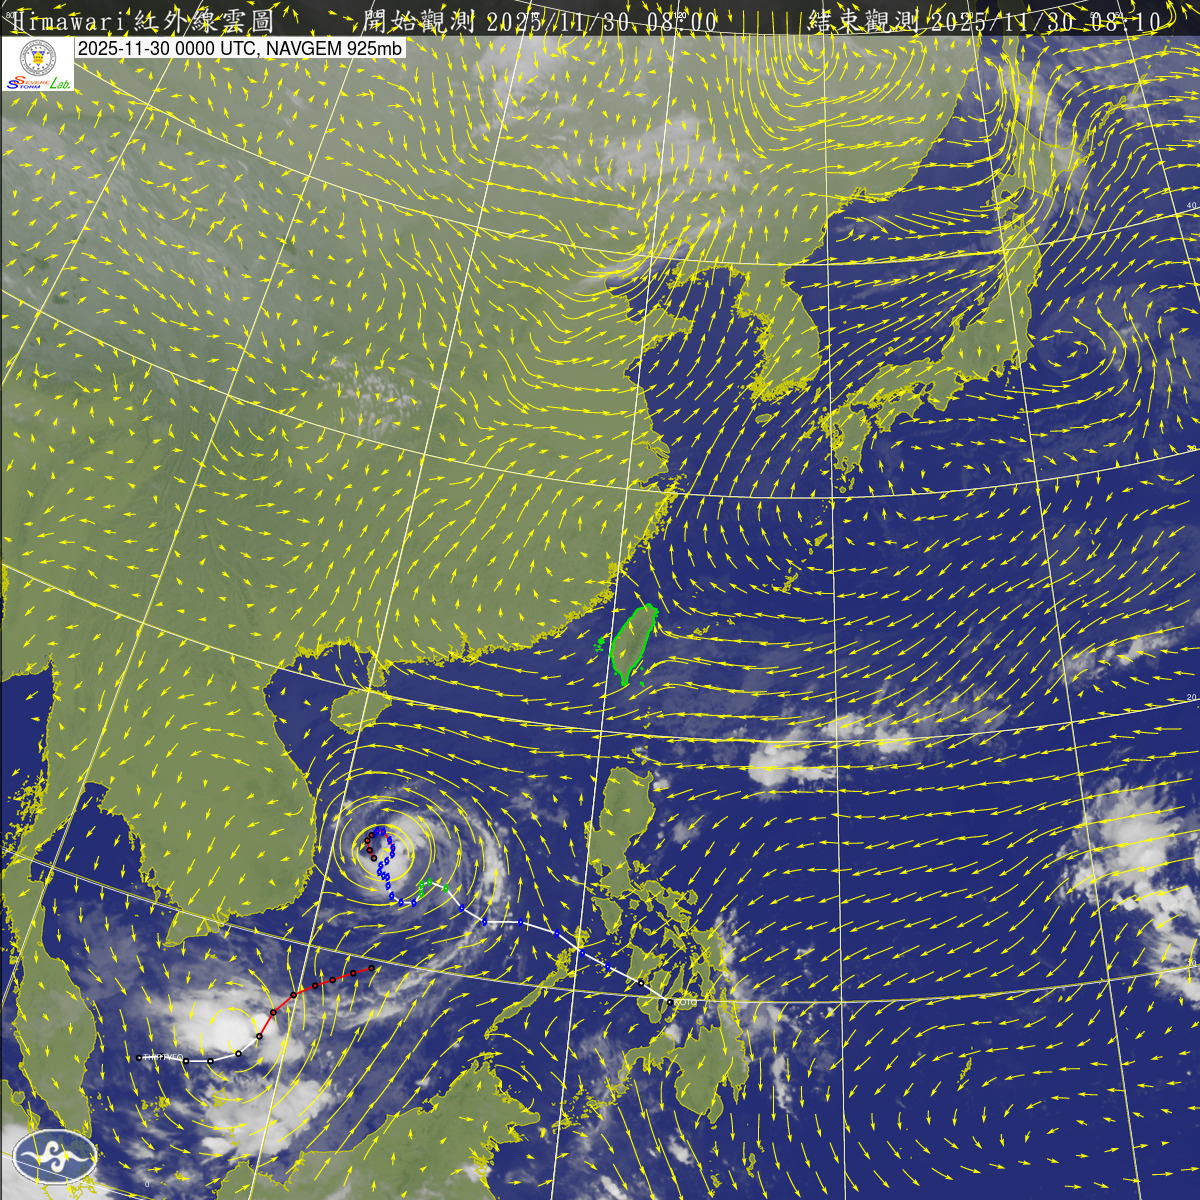Viewport: 1200px width, 1200px height.
Task: Click the red segment of the southern storm track
Action: (x=320, y=983)
